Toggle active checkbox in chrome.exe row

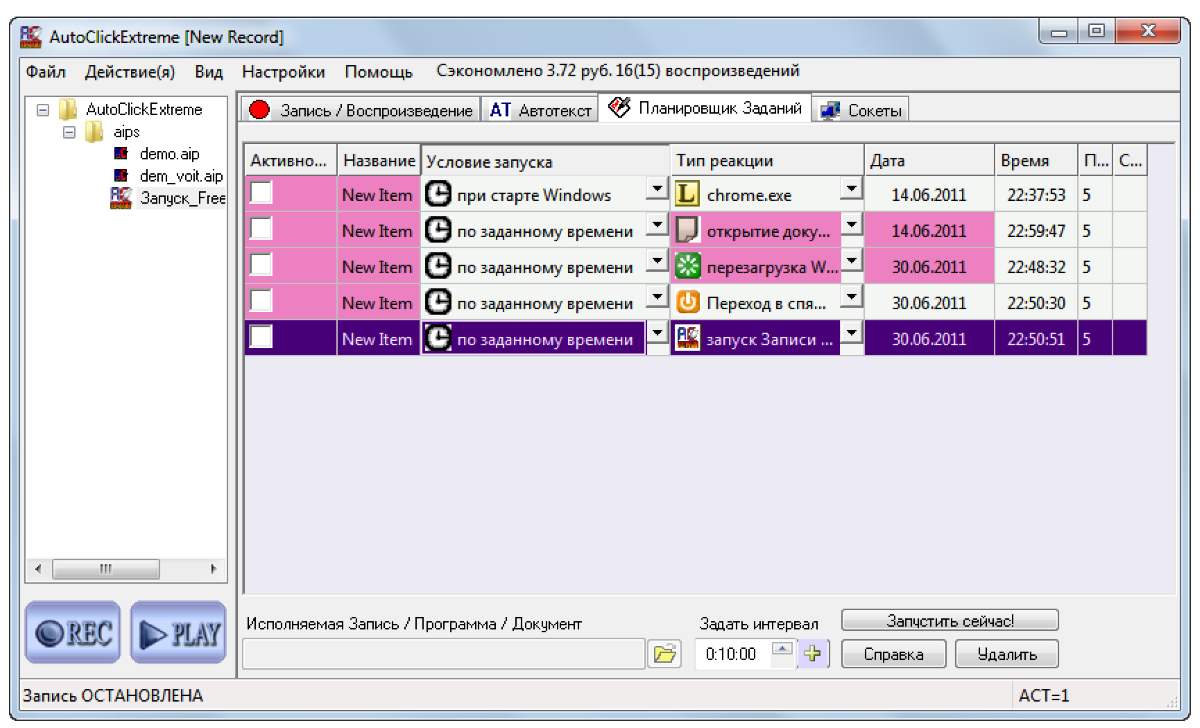pos(261,193)
